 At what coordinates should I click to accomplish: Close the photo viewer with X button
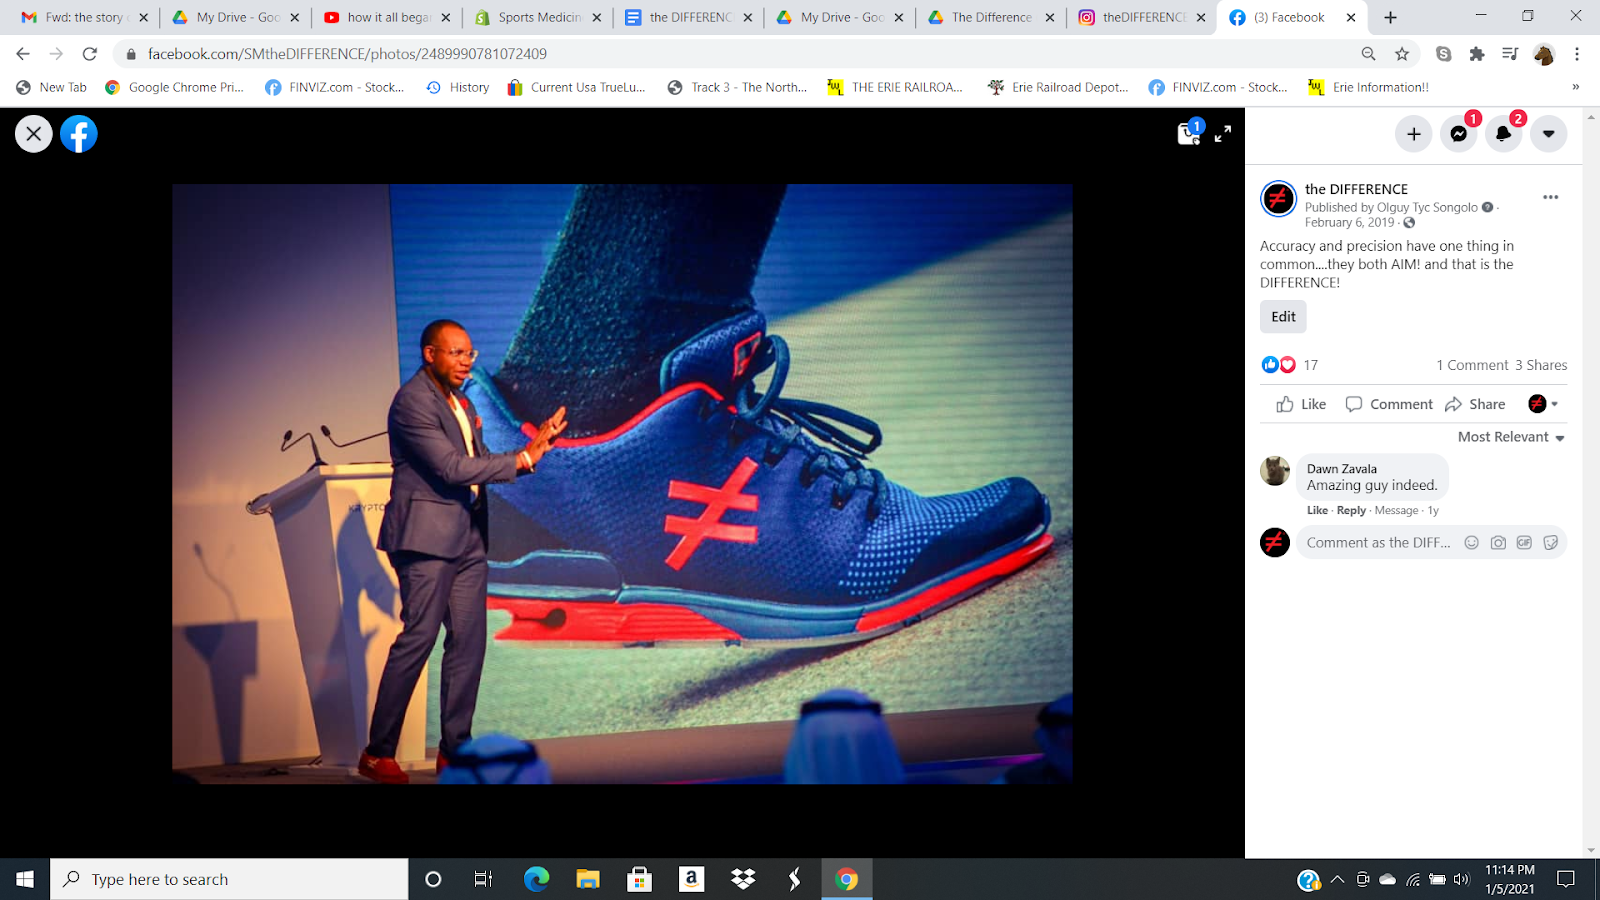33,134
